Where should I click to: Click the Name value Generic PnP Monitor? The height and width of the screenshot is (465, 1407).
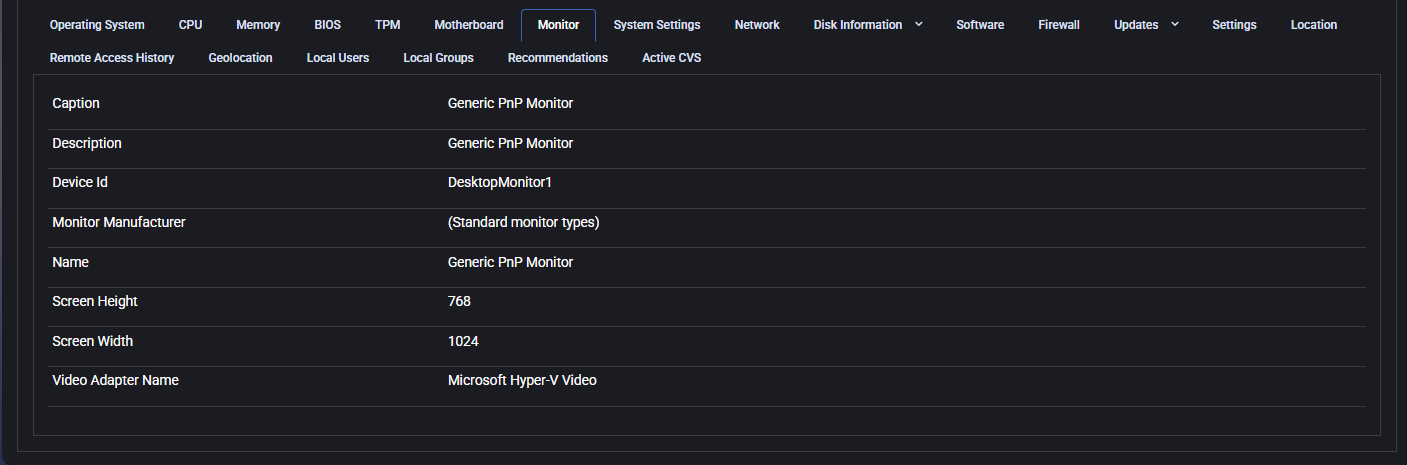[510, 262]
